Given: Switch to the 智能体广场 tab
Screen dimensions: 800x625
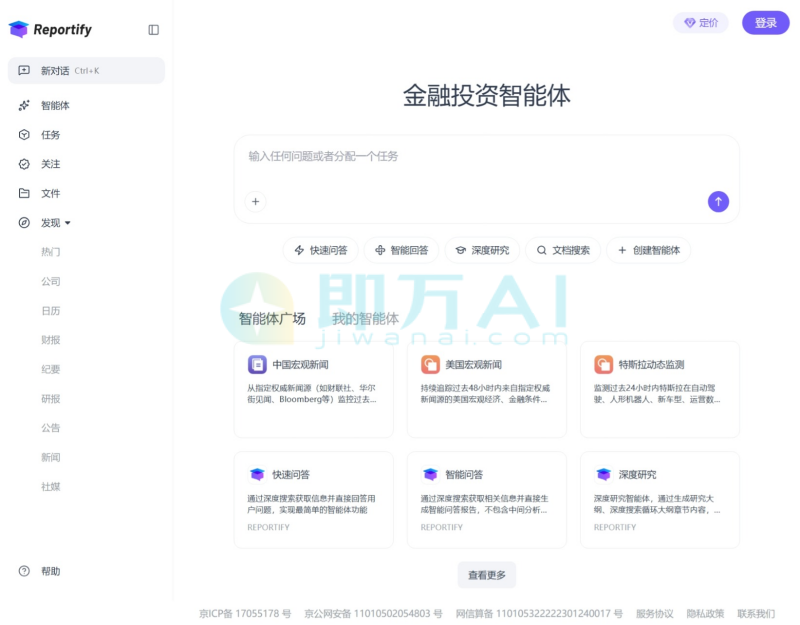Looking at the screenshot, I should [x=273, y=318].
